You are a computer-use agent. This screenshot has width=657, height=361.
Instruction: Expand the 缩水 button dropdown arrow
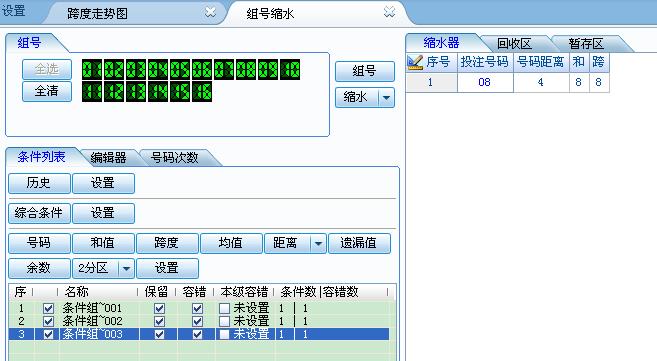[x=386, y=98]
